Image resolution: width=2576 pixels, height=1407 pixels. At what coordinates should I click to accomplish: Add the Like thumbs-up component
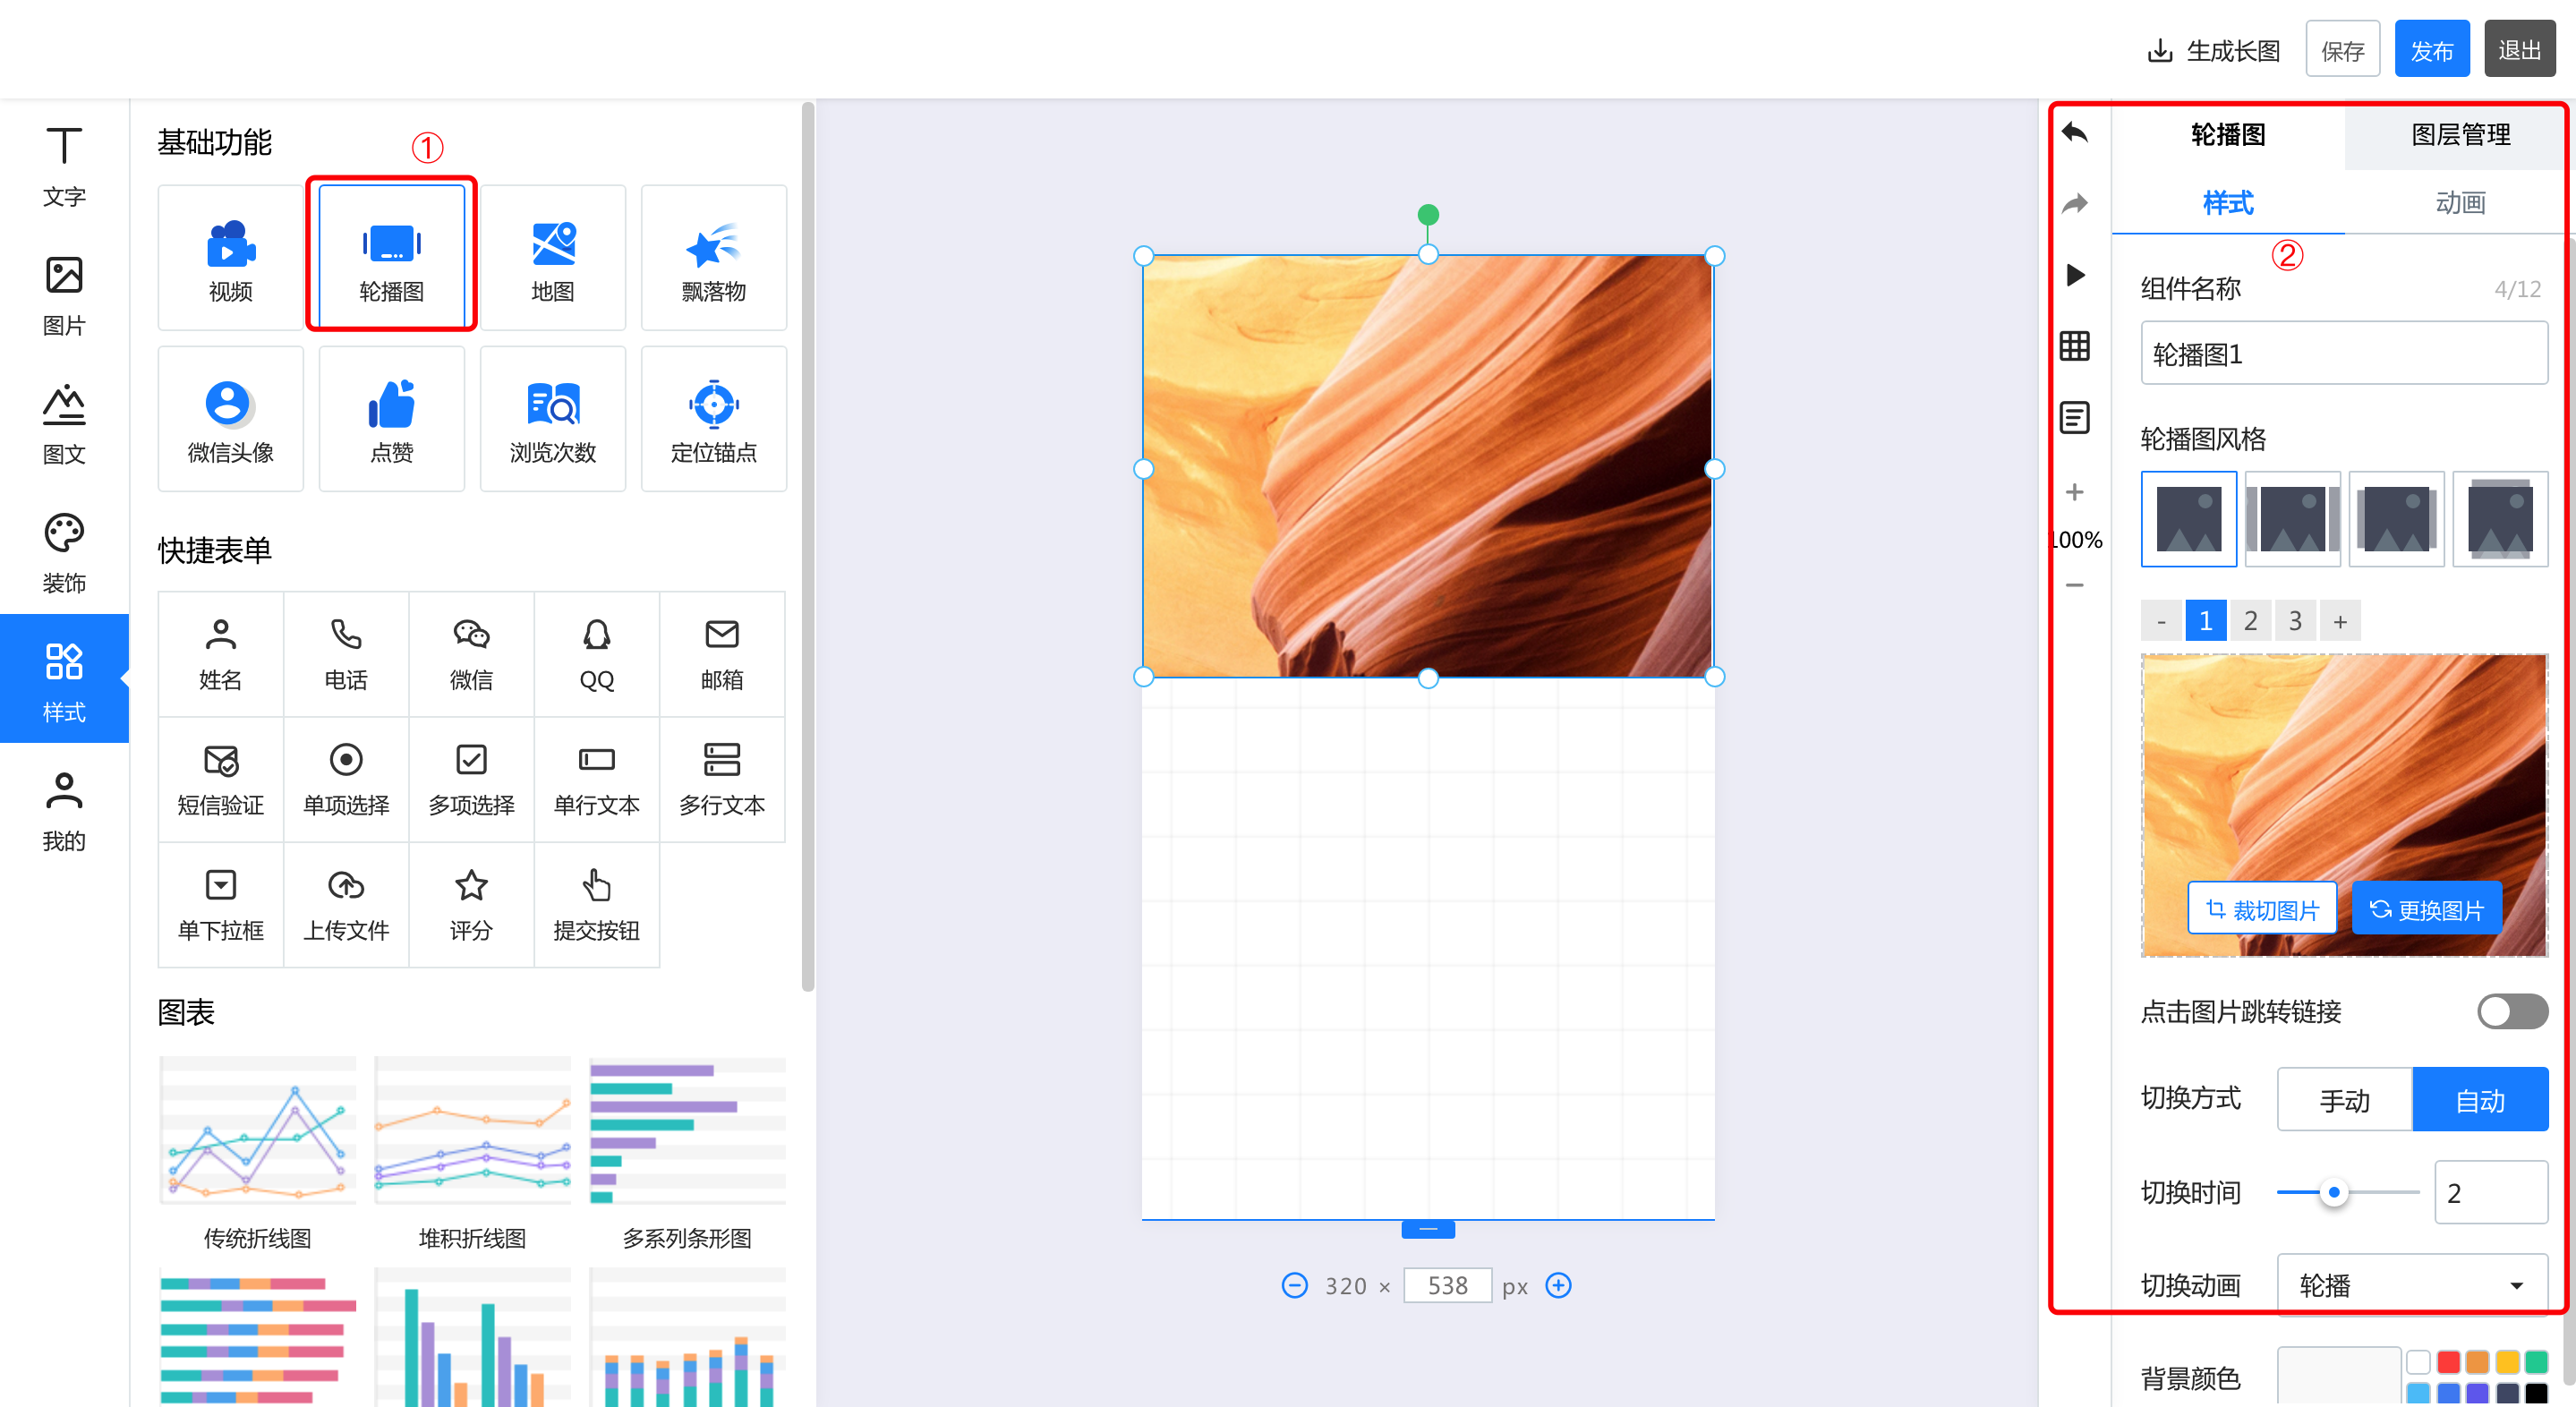click(x=391, y=419)
